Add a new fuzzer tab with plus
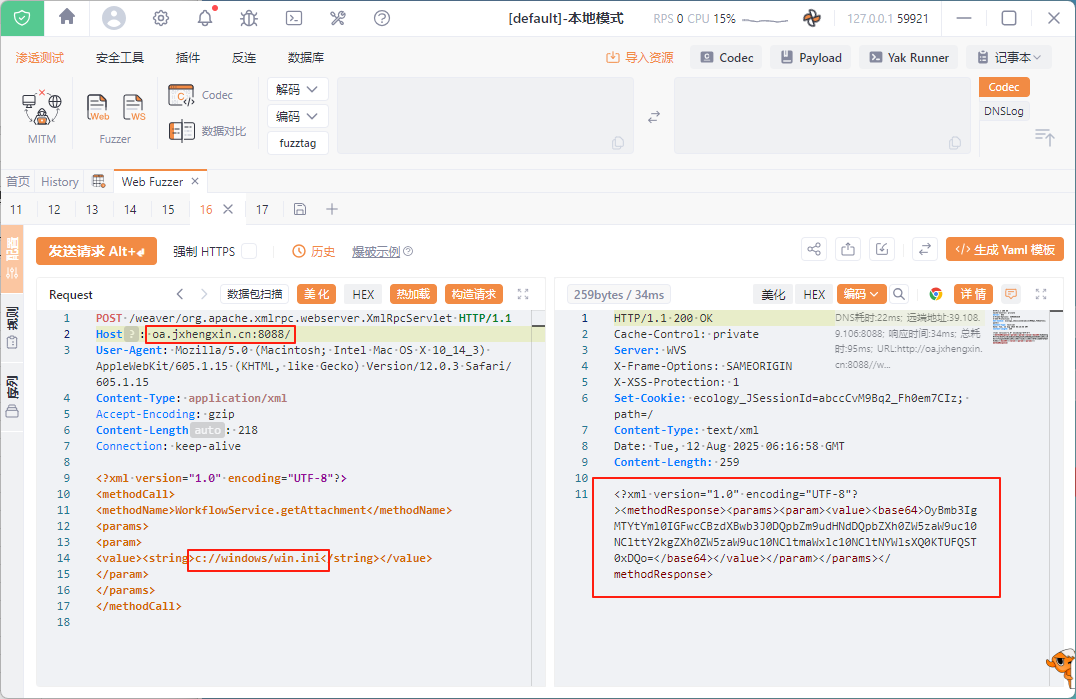Image resolution: width=1076 pixels, height=699 pixels. [332, 209]
